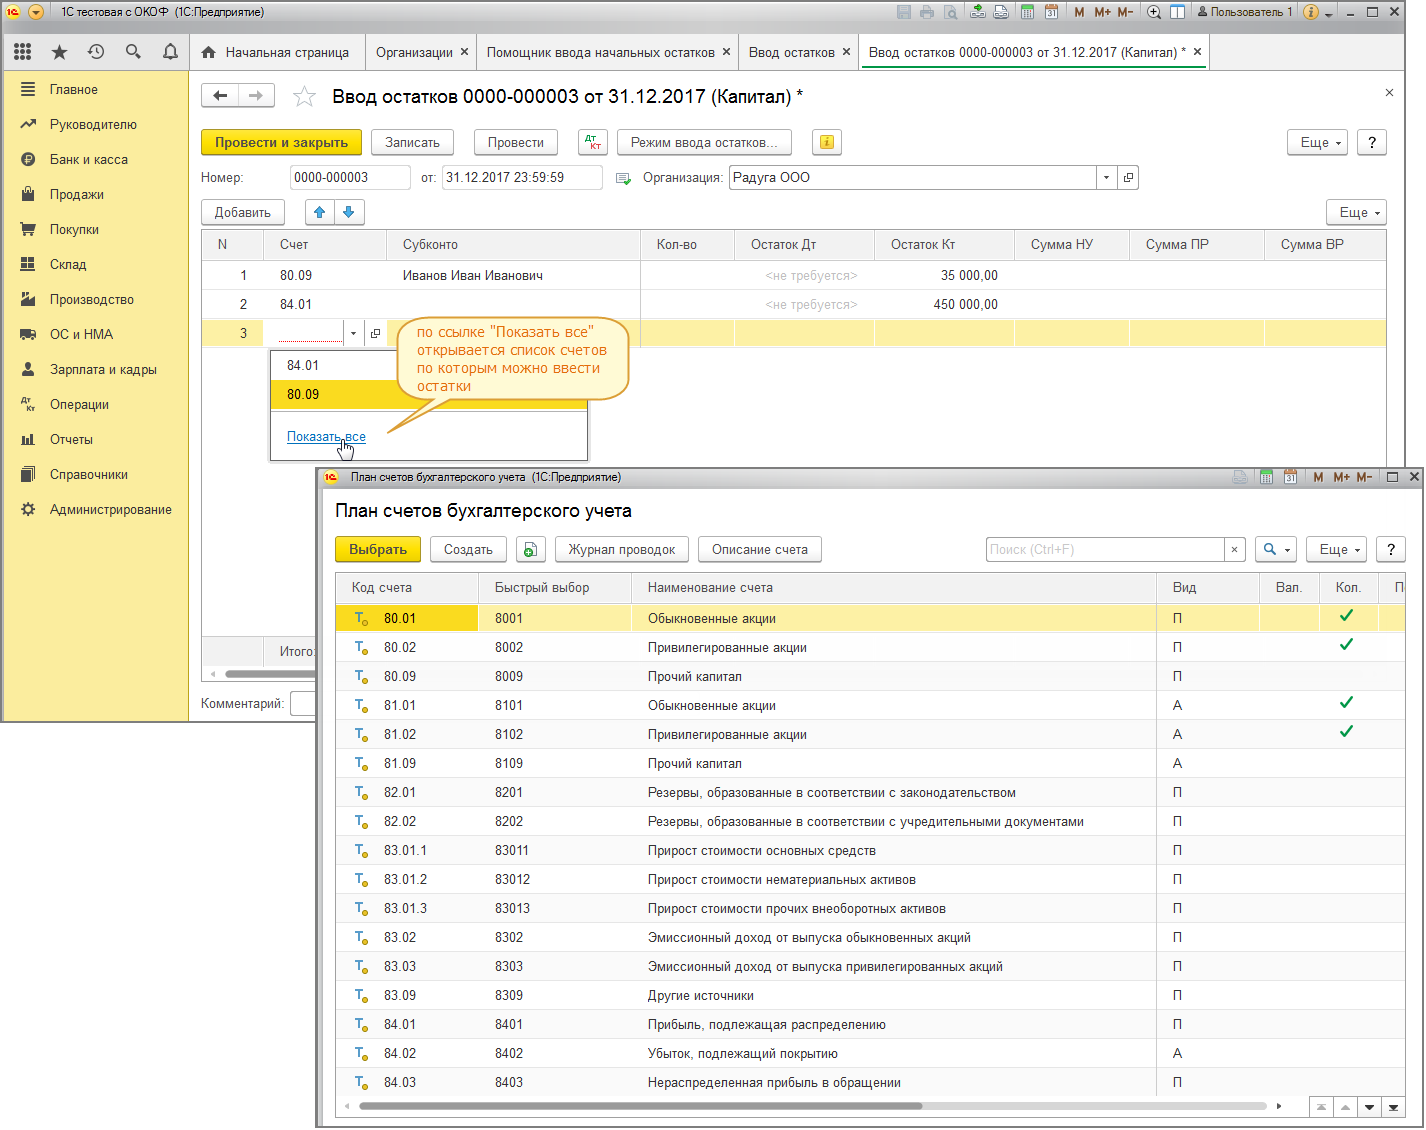Click the yellow info icon button
The height and width of the screenshot is (1130, 1426).
[826, 142]
